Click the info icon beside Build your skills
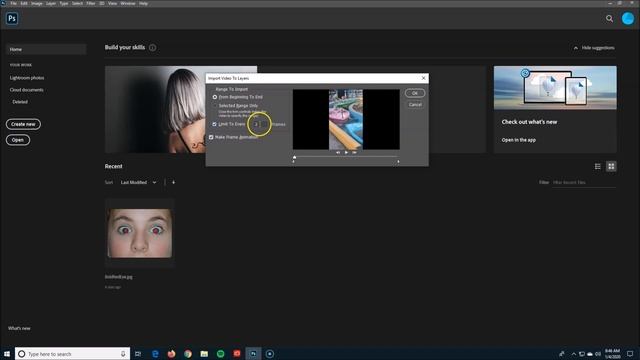This screenshot has height=360, width=640. click(x=152, y=47)
